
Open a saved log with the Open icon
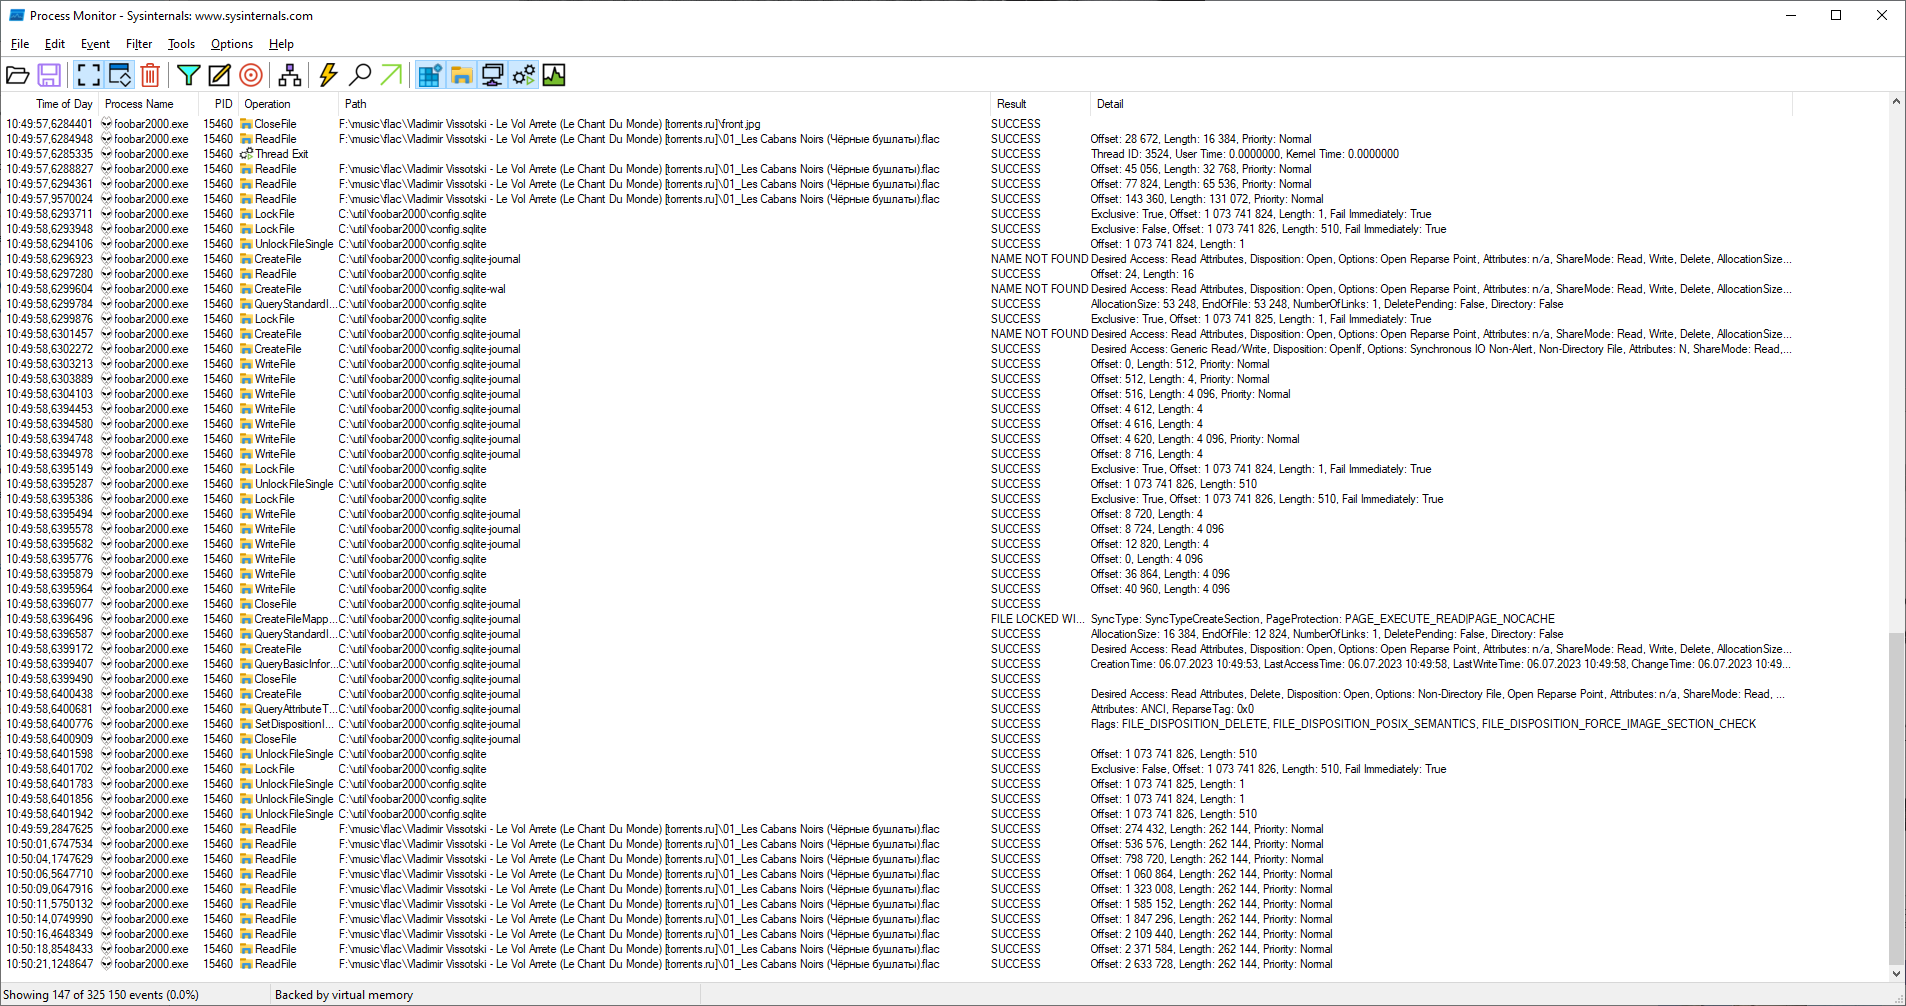tap(18, 75)
